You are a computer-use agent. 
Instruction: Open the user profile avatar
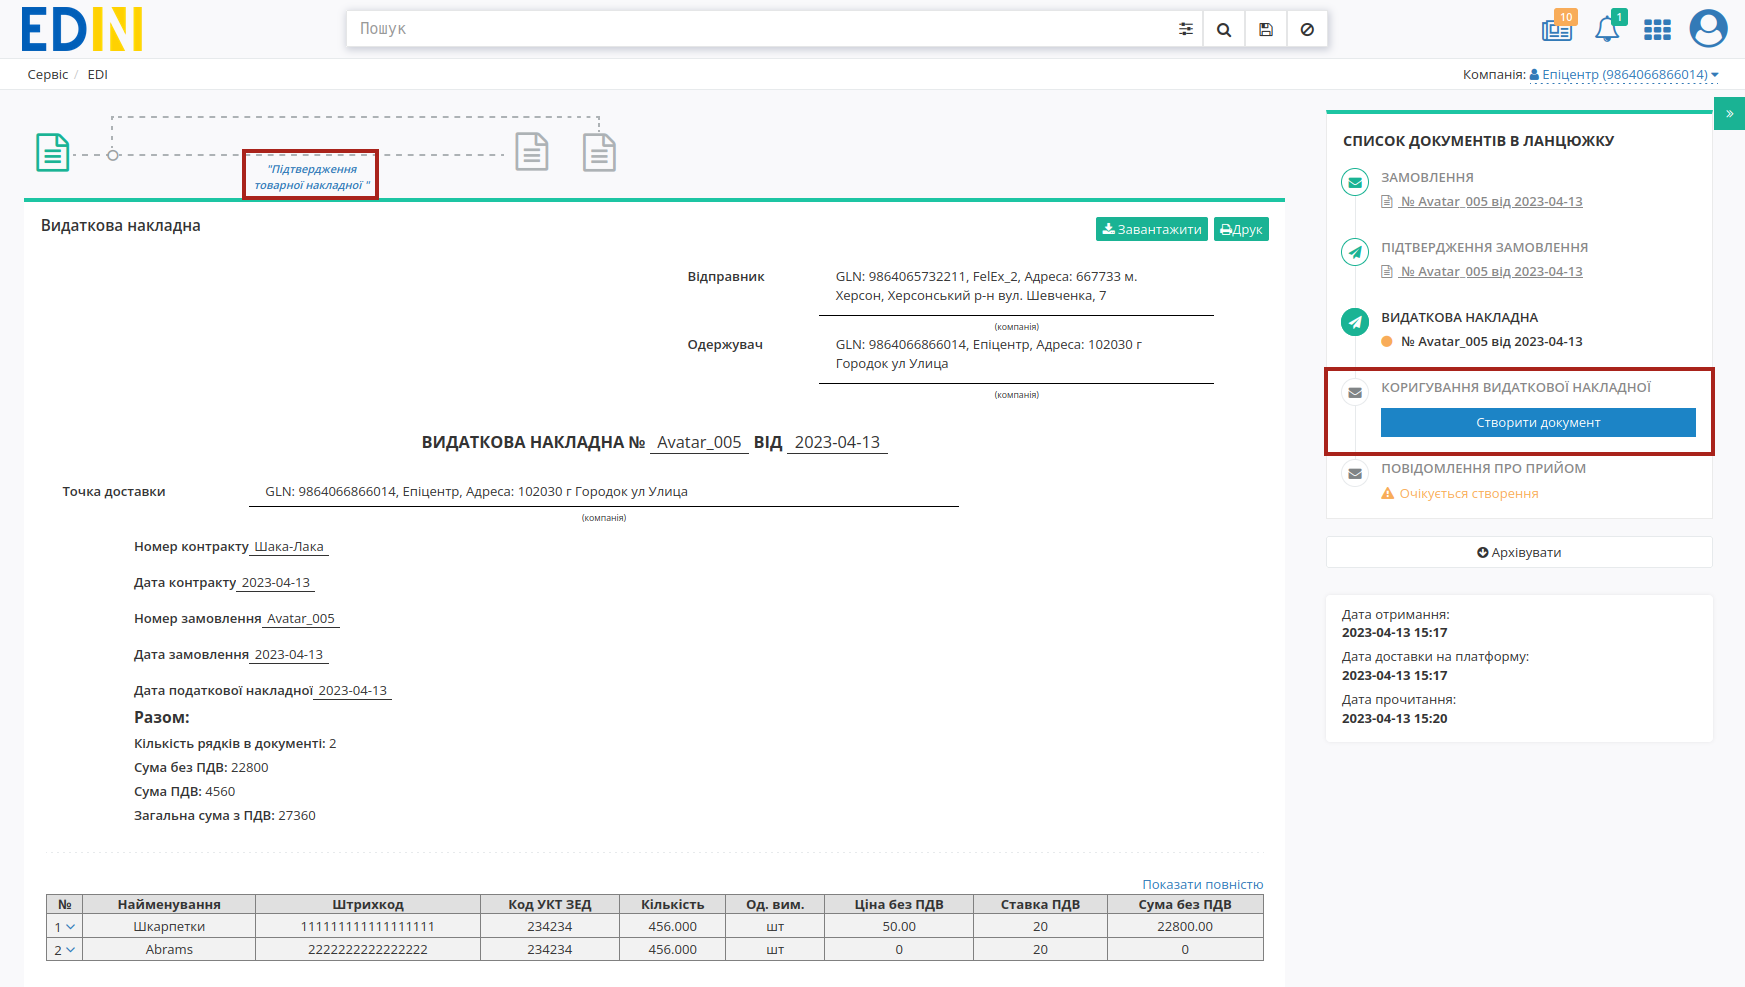(x=1708, y=28)
